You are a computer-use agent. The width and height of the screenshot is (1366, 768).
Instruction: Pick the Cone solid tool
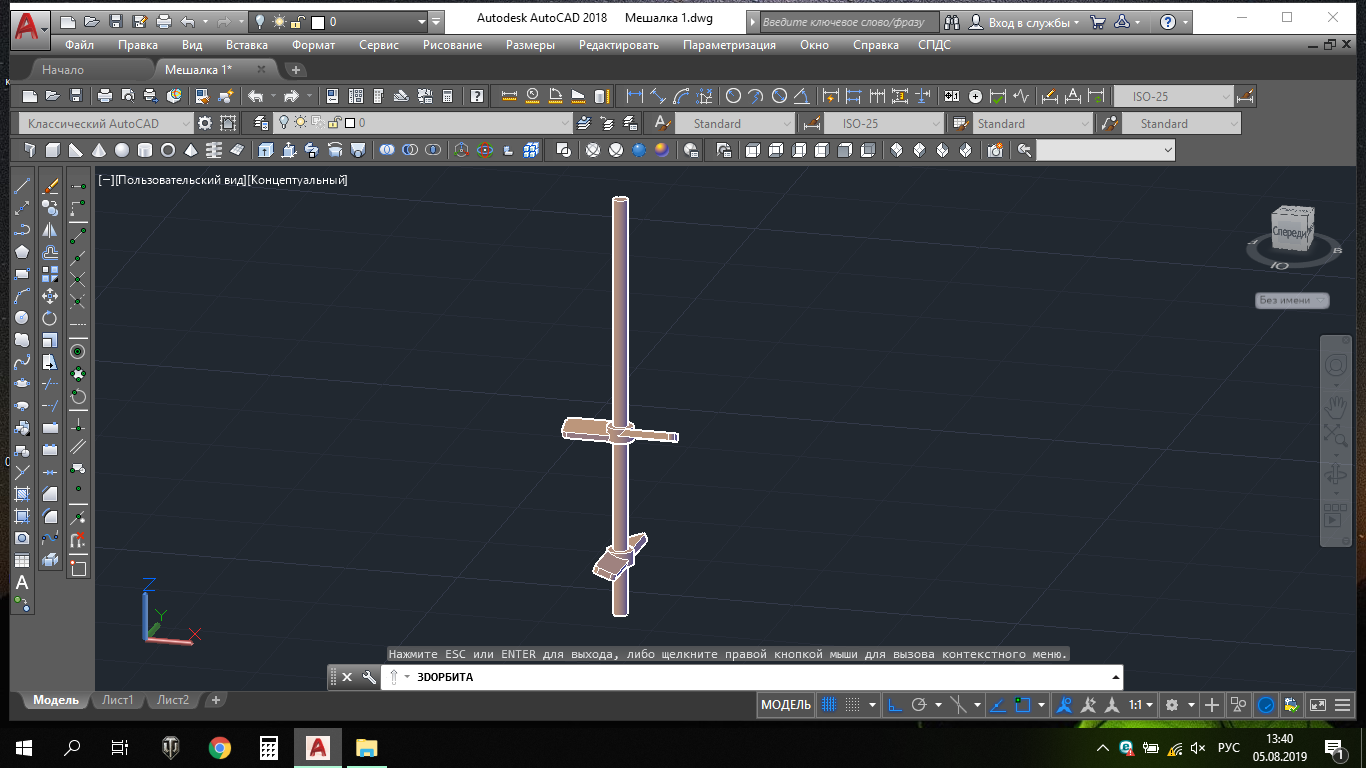(99, 150)
